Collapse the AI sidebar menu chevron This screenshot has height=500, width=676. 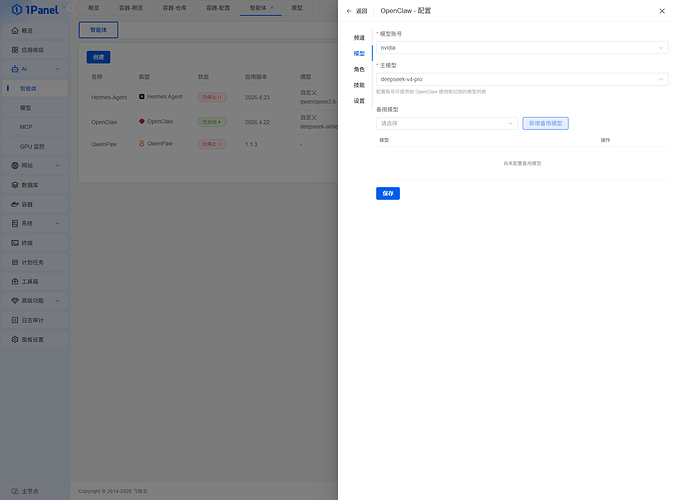point(58,69)
